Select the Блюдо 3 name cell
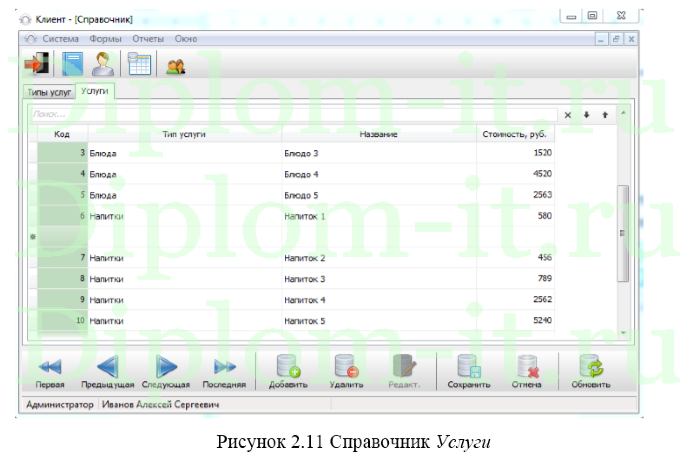The width and height of the screenshot is (680, 460). pos(379,153)
